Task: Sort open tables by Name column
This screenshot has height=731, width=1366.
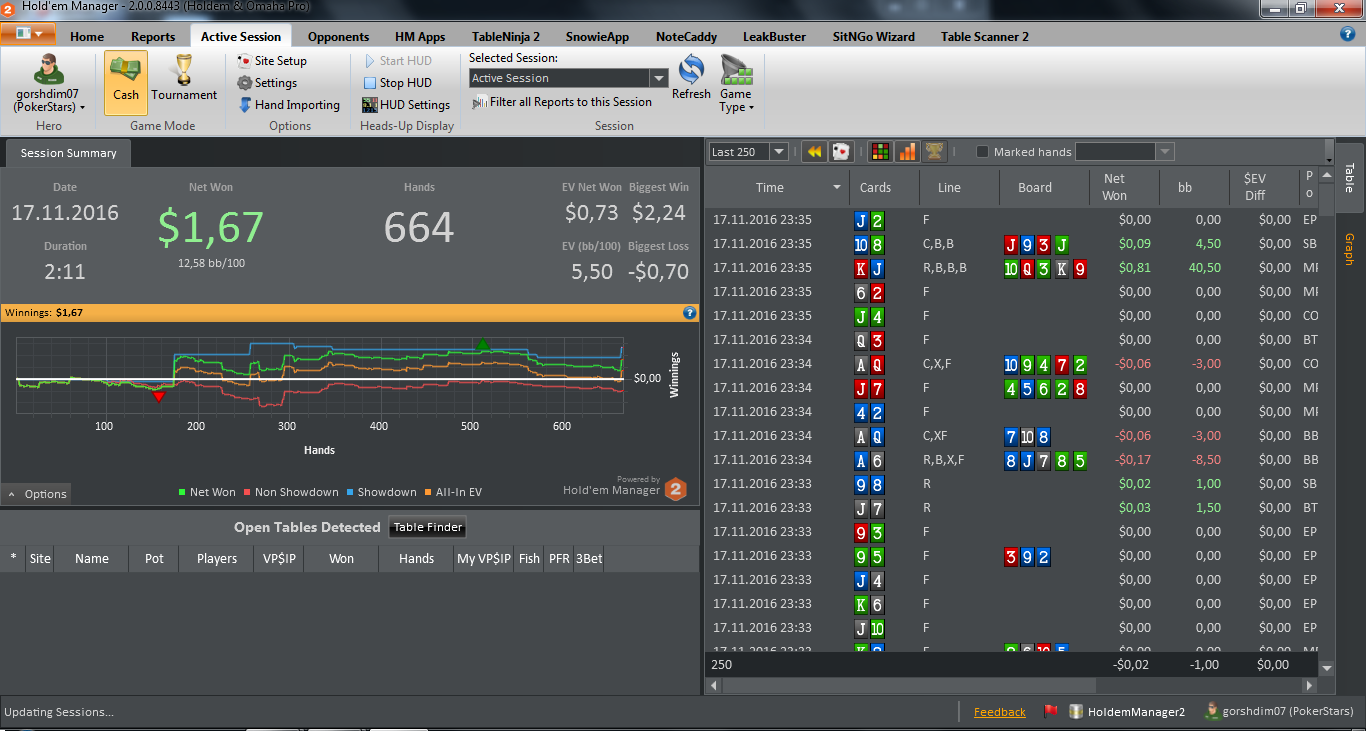Action: click(91, 559)
